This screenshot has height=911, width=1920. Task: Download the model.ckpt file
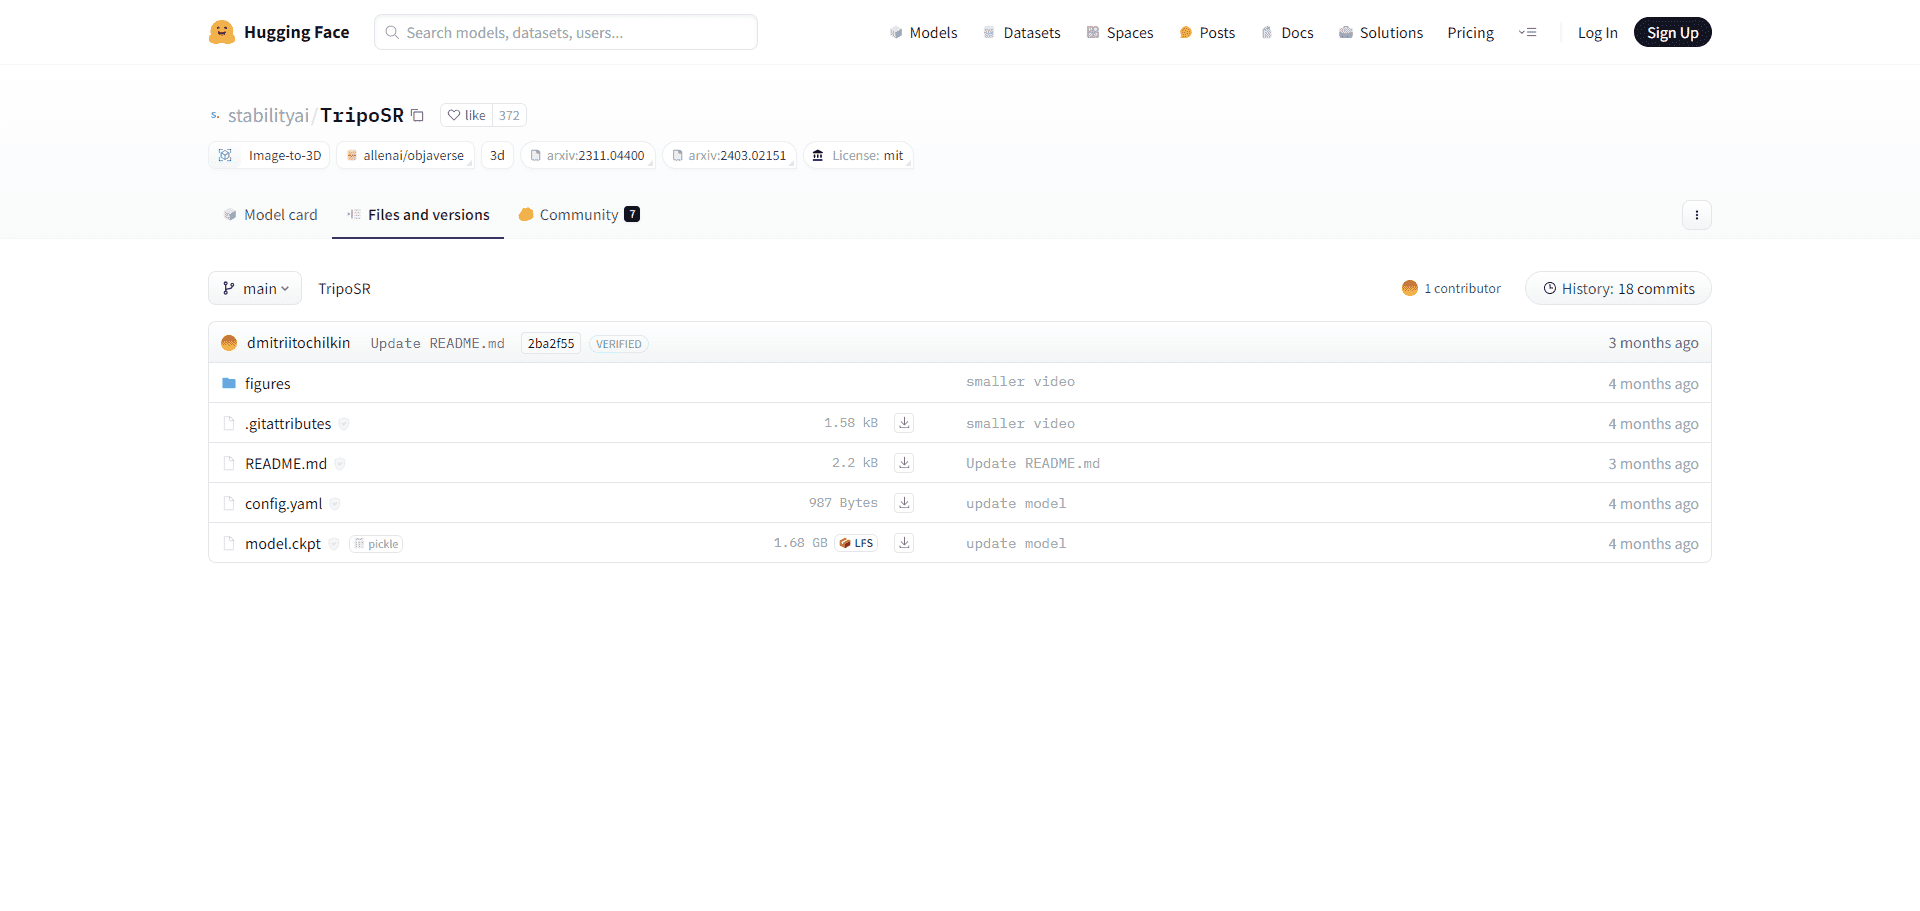pos(904,543)
